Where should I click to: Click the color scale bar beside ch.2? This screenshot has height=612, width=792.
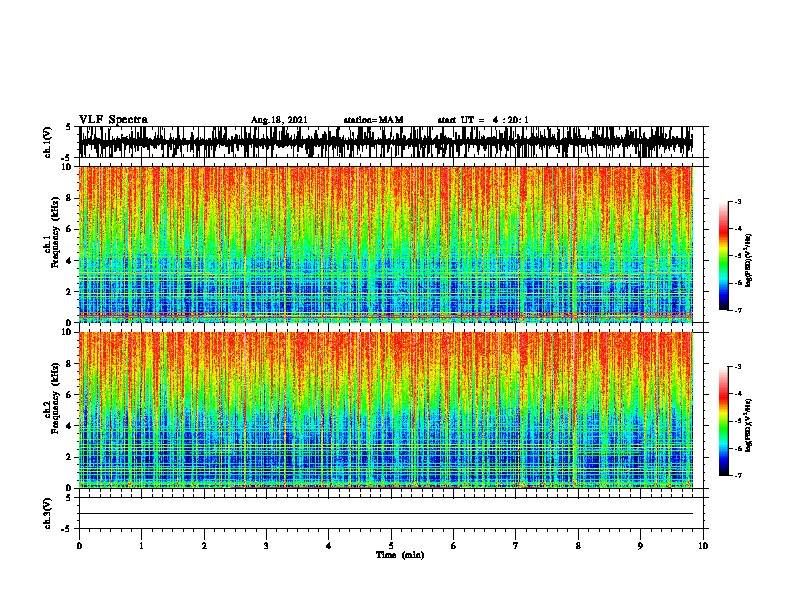pos(724,421)
